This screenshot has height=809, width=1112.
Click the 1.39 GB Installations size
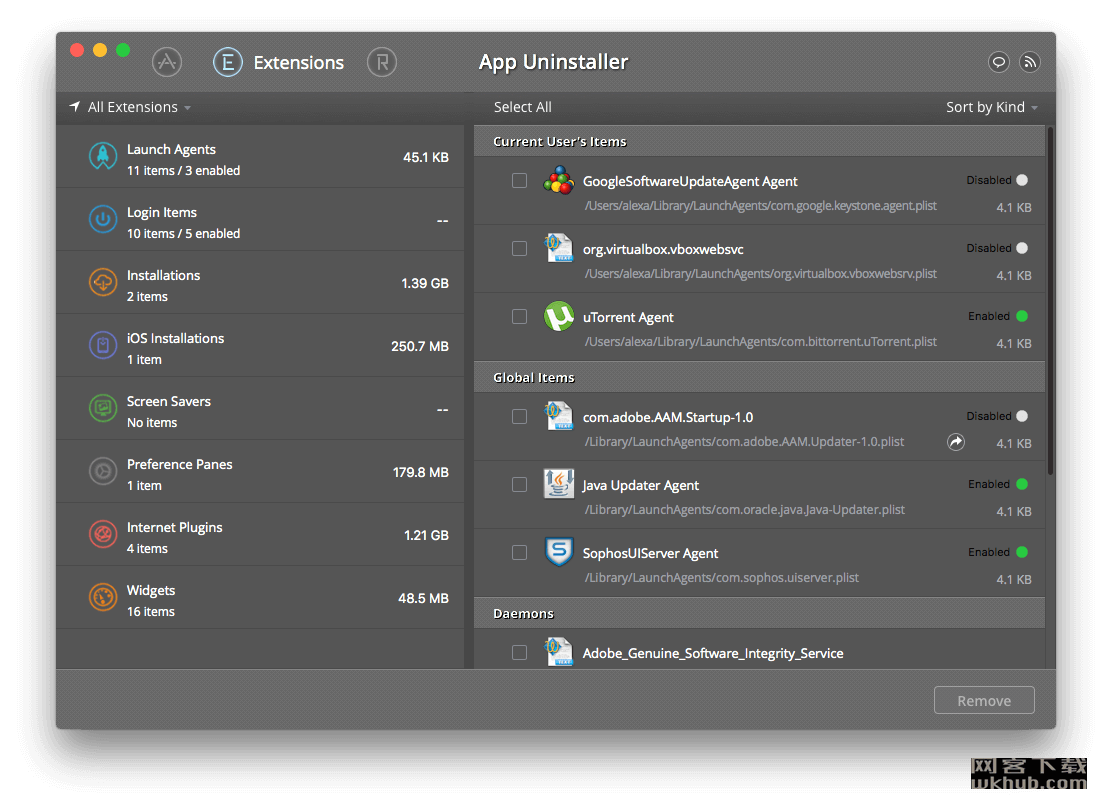point(425,284)
